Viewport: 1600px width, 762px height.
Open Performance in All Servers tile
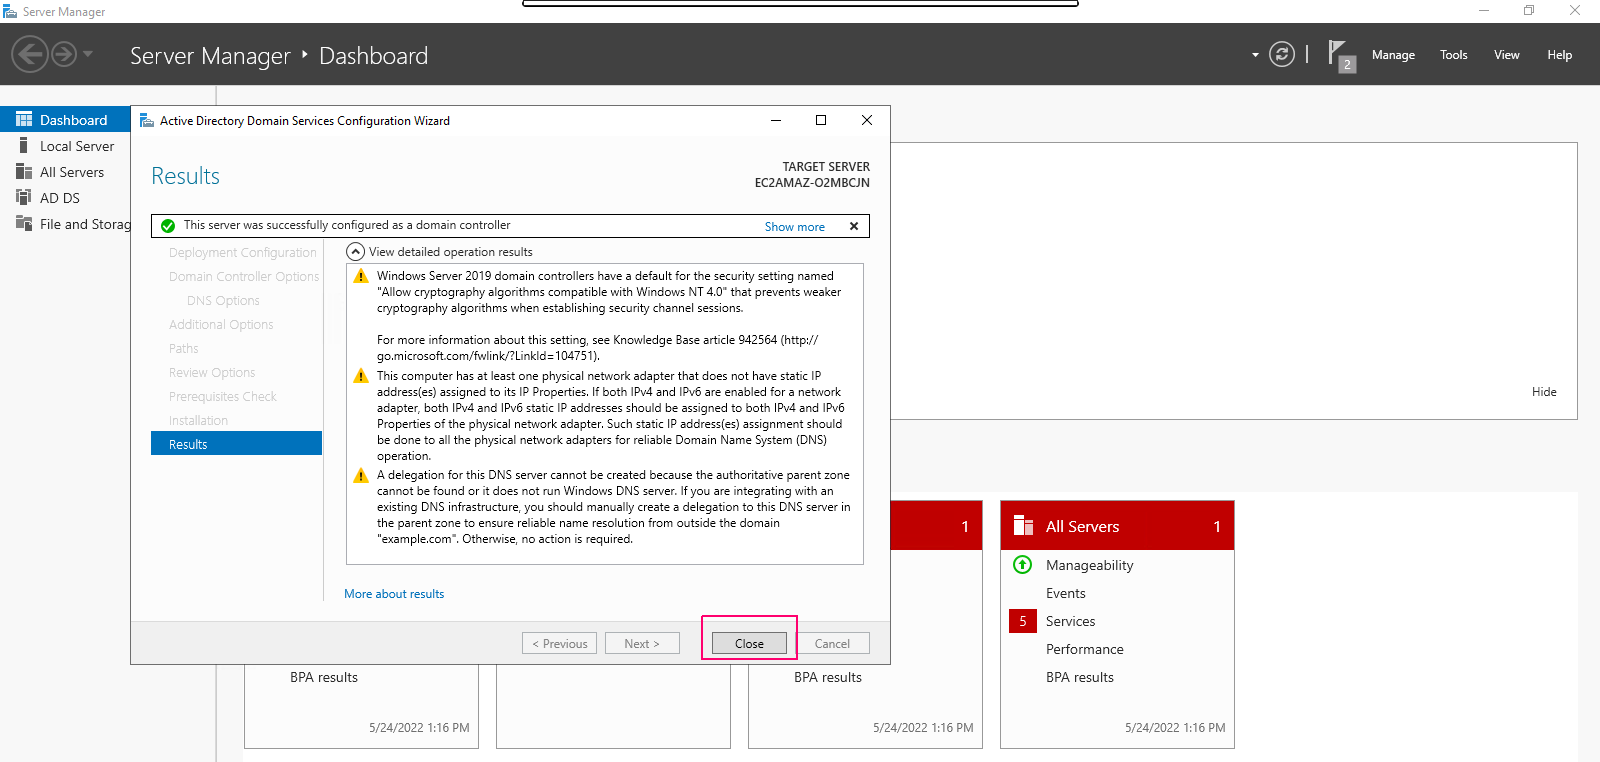(x=1084, y=649)
